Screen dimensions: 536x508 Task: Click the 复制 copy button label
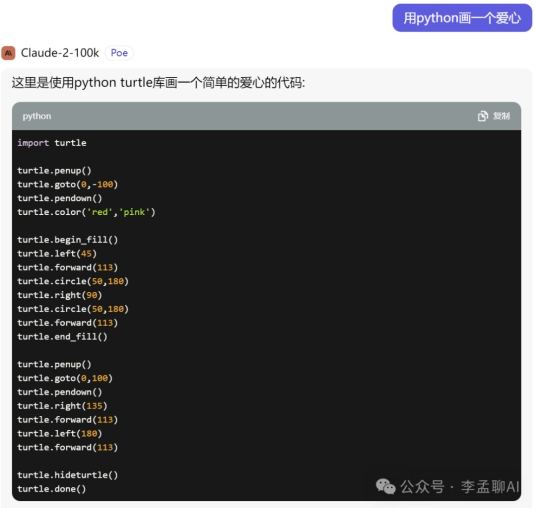click(501, 116)
